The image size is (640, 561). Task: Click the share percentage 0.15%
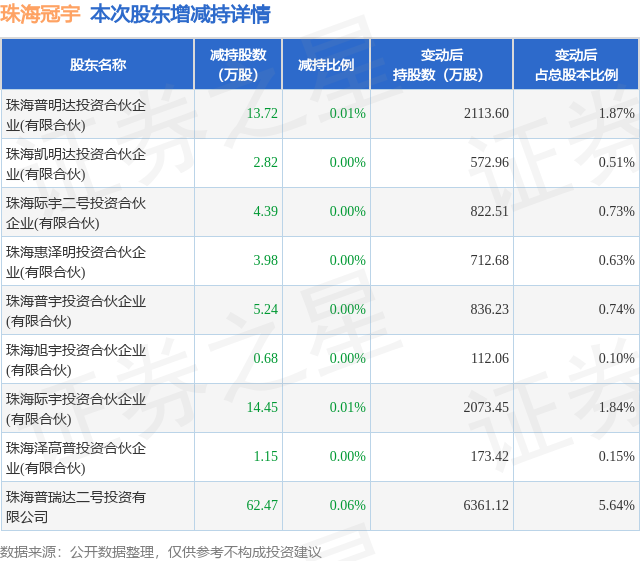click(616, 456)
